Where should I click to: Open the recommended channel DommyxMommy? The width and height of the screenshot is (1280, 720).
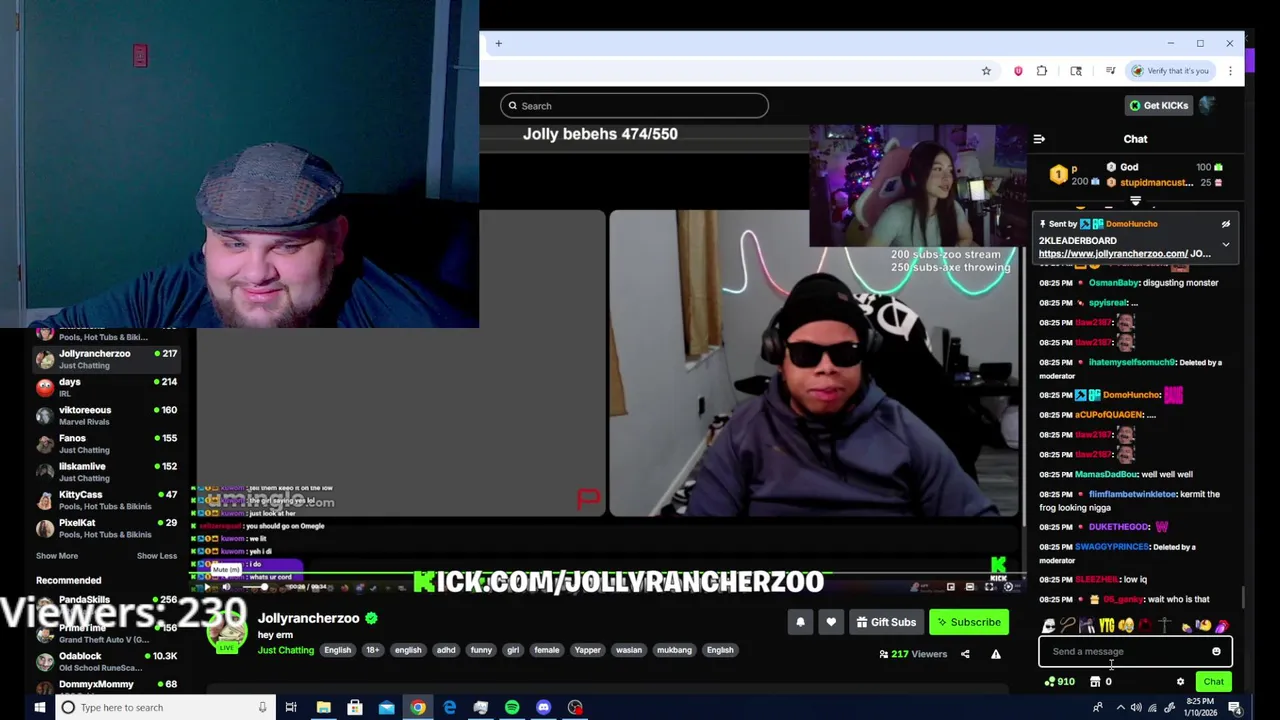106,687
